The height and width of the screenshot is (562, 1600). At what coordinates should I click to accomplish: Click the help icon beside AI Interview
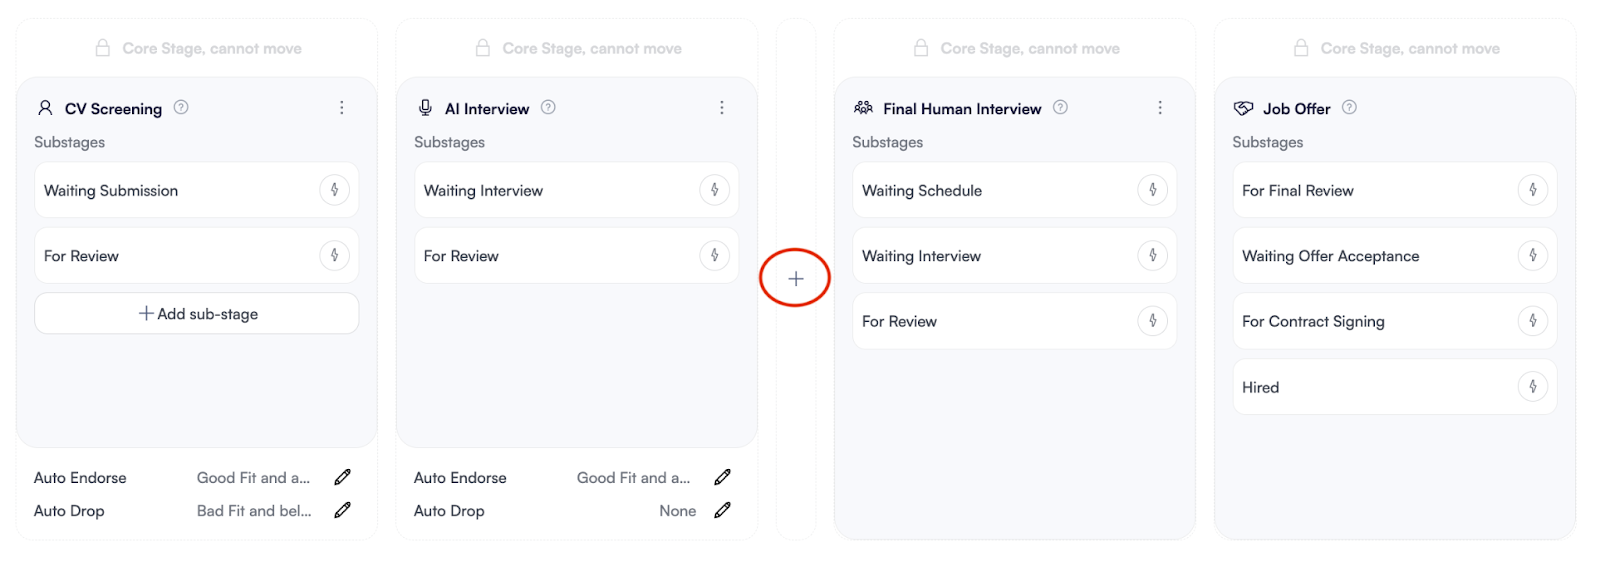548,108
